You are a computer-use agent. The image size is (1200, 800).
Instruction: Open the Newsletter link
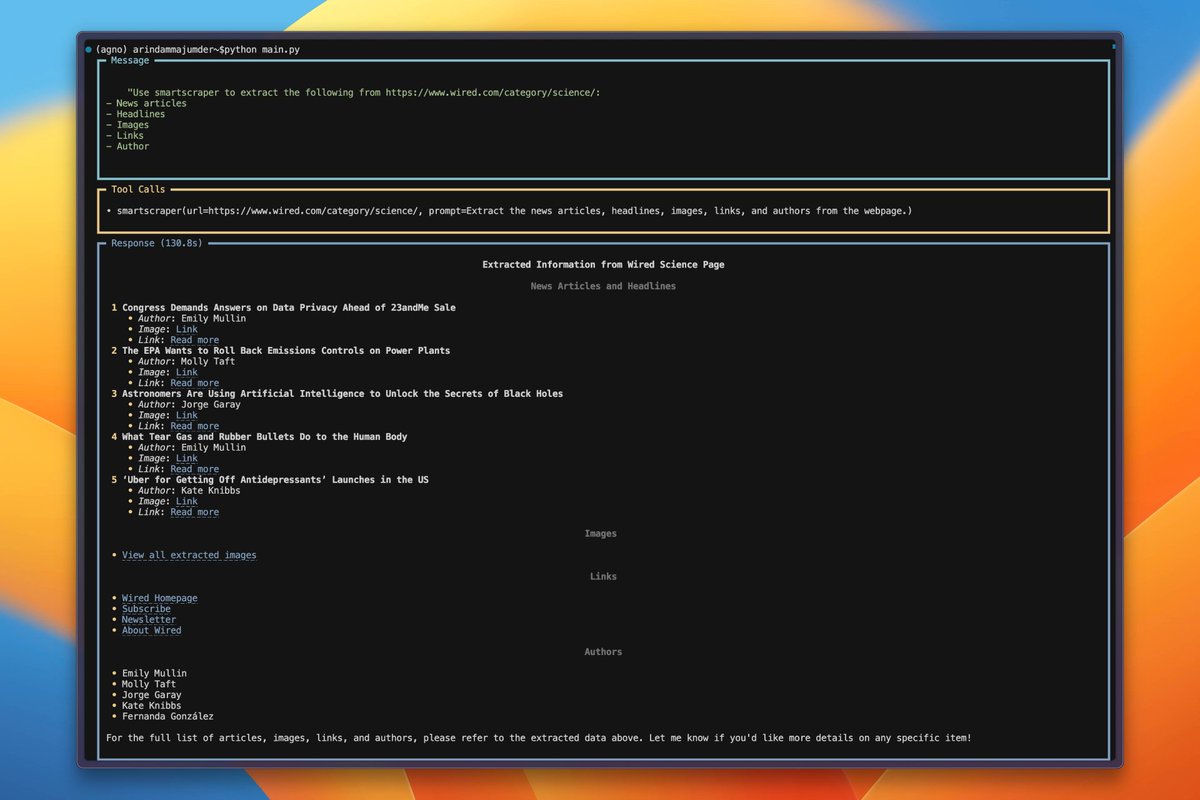click(149, 620)
